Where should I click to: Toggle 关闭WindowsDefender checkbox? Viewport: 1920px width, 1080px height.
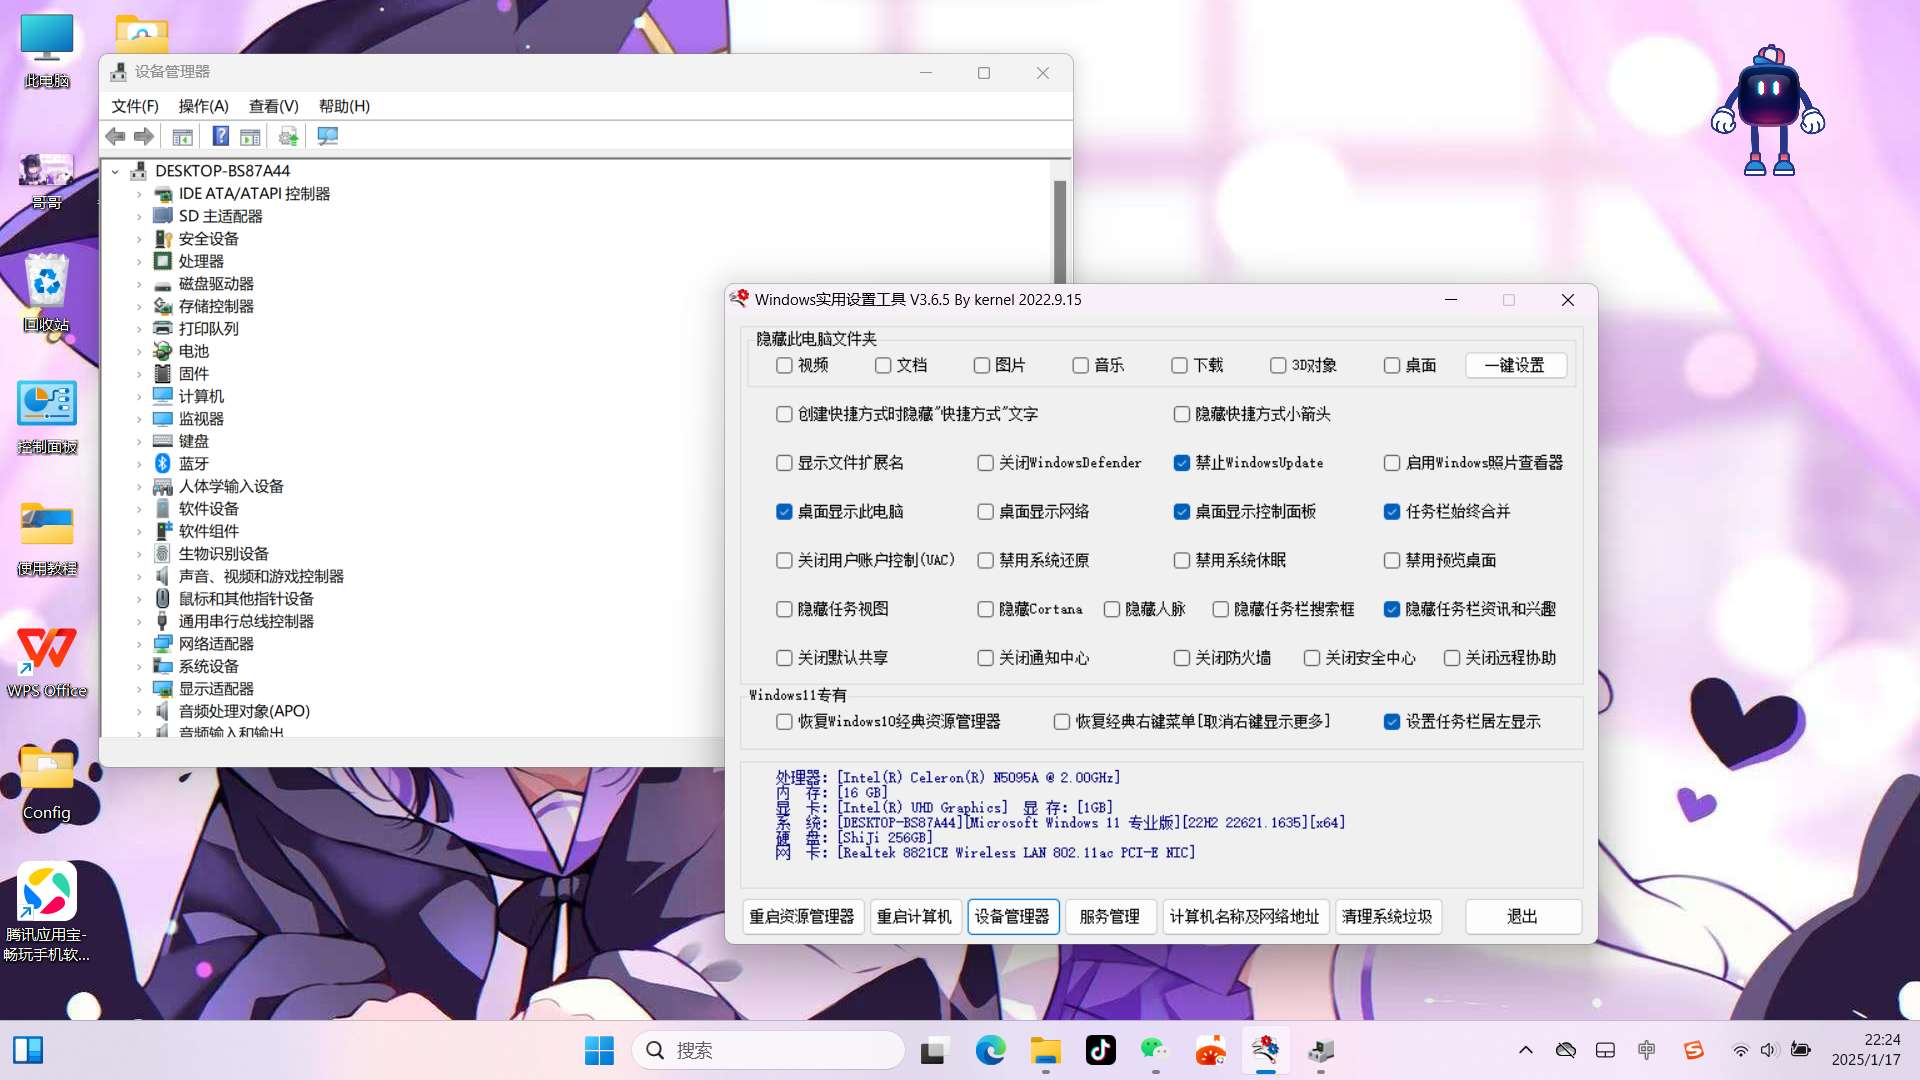pyautogui.click(x=985, y=463)
